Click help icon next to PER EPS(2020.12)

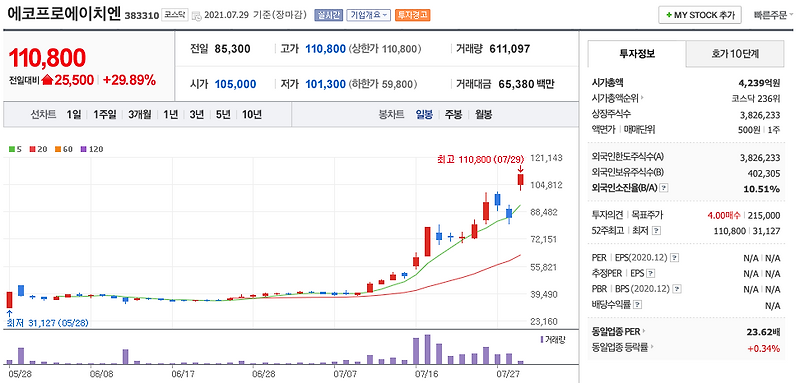point(674,258)
